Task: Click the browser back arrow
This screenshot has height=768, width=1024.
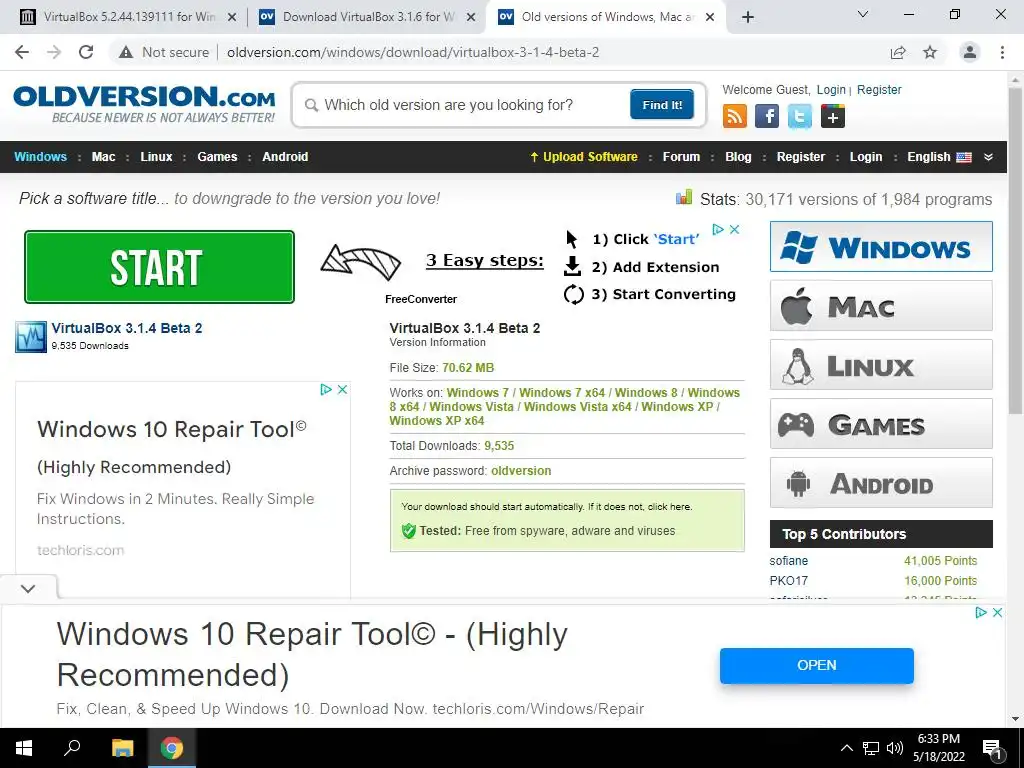Action: [x=22, y=52]
